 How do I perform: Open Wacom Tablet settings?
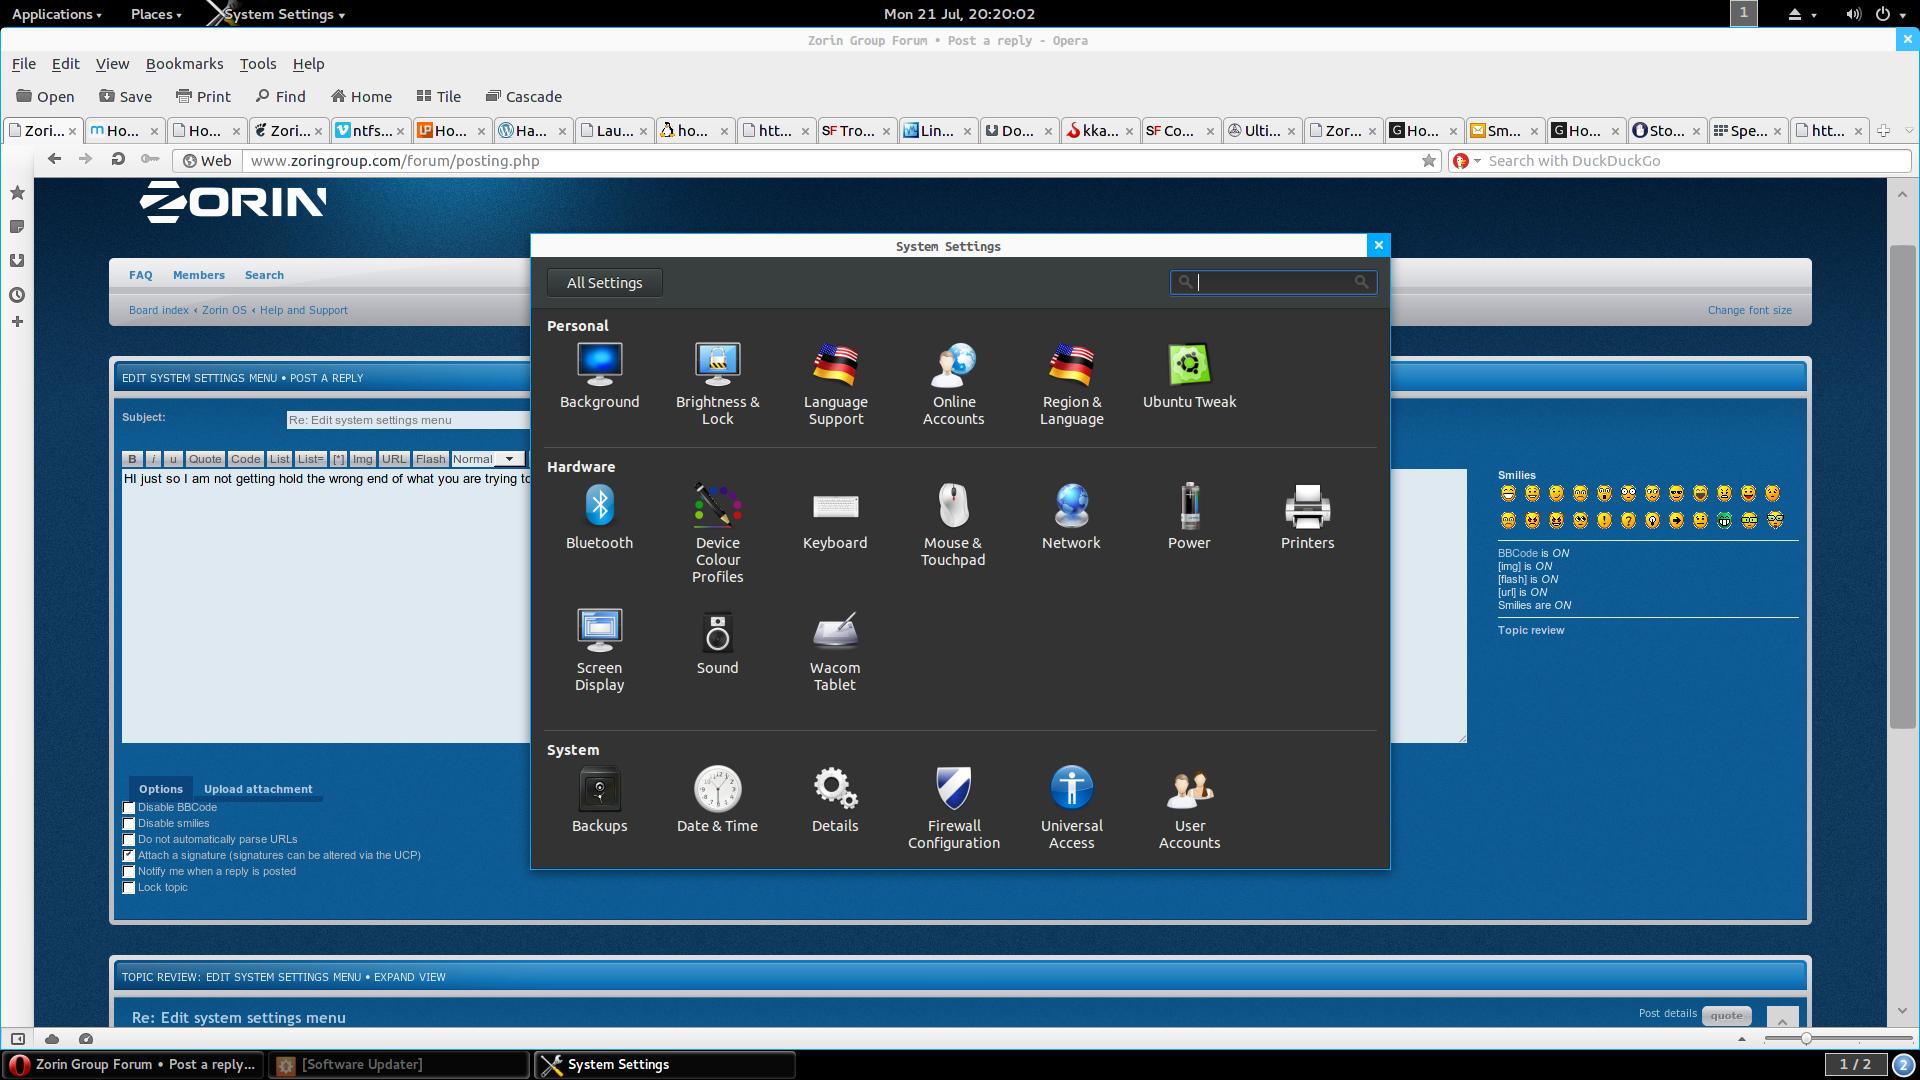pyautogui.click(x=835, y=650)
